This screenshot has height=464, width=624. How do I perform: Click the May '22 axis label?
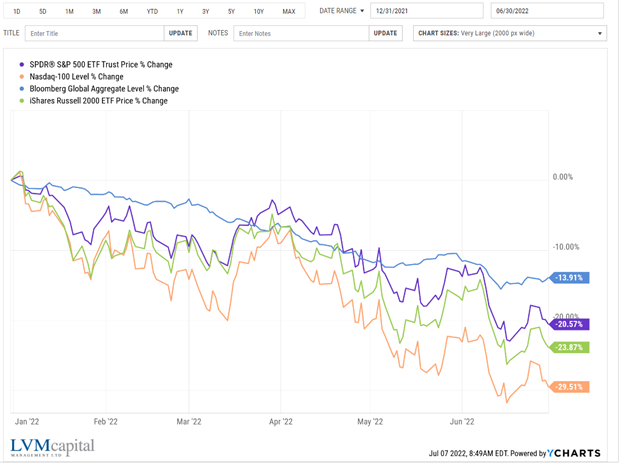pyautogui.click(x=370, y=422)
